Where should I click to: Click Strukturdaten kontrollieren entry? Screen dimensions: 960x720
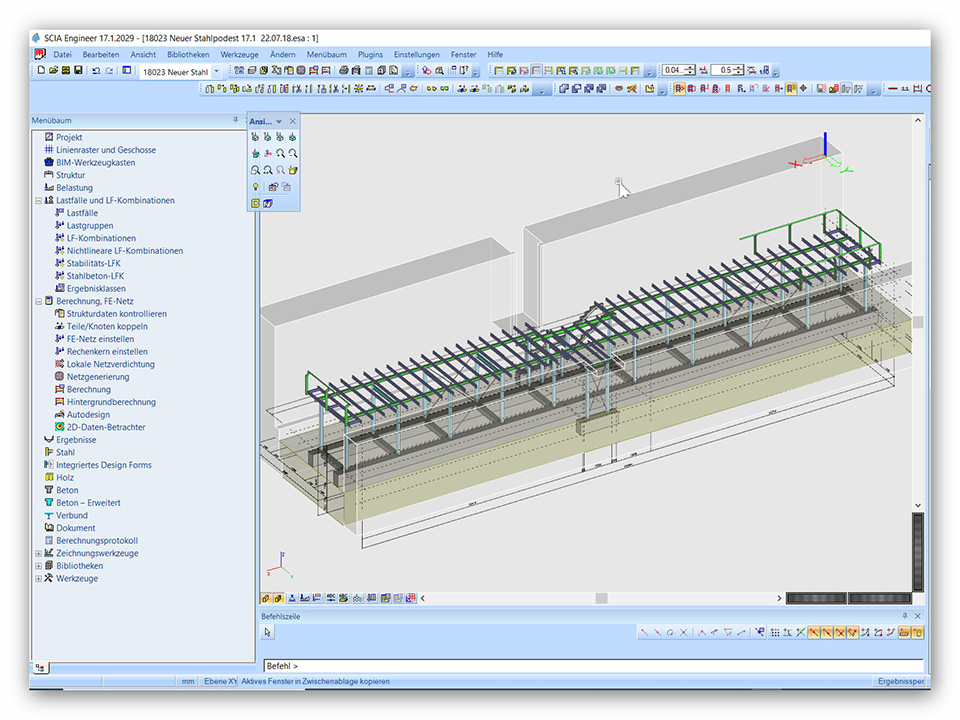[x=116, y=313]
